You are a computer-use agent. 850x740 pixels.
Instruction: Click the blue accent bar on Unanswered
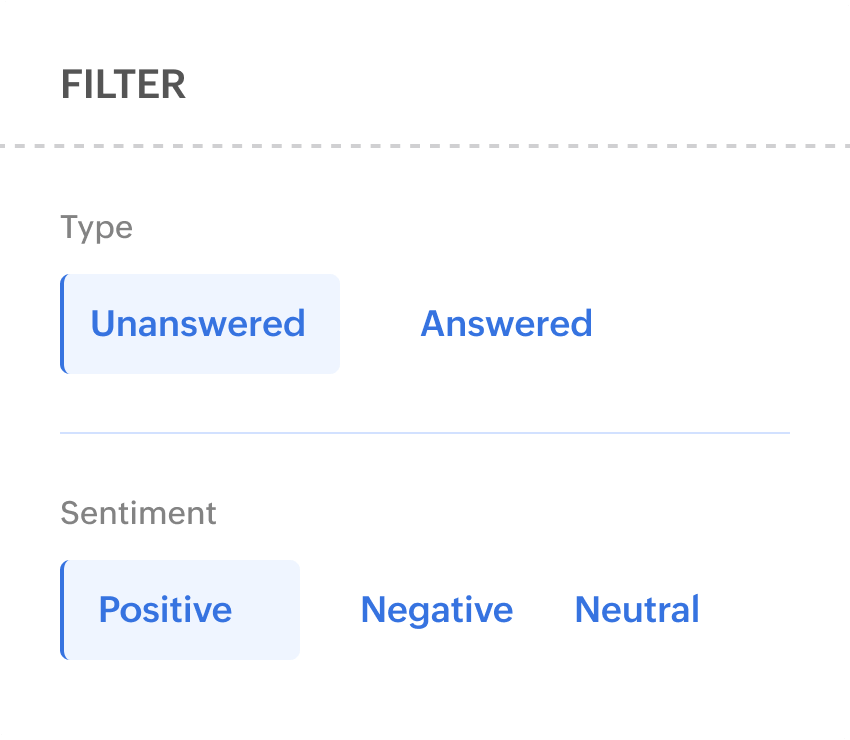[x=63, y=324]
